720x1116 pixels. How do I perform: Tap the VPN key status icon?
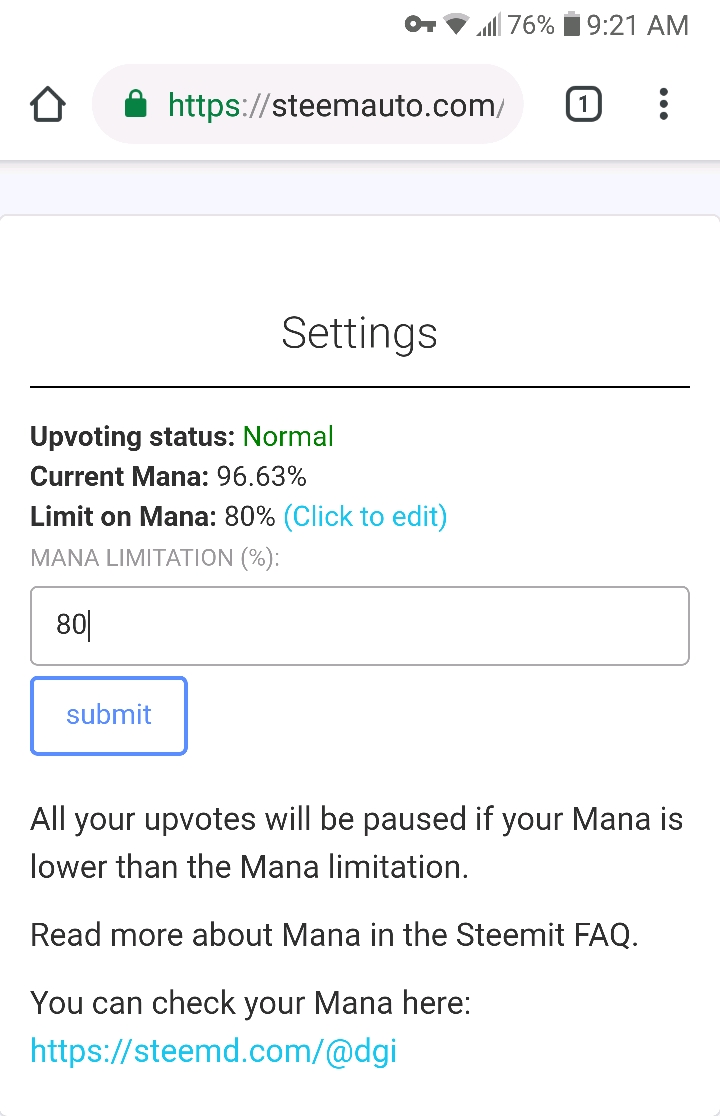pos(420,25)
